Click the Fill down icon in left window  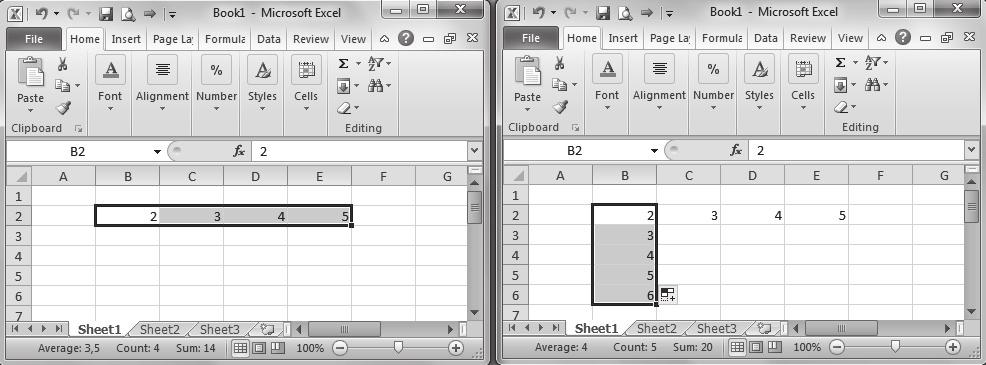343,86
